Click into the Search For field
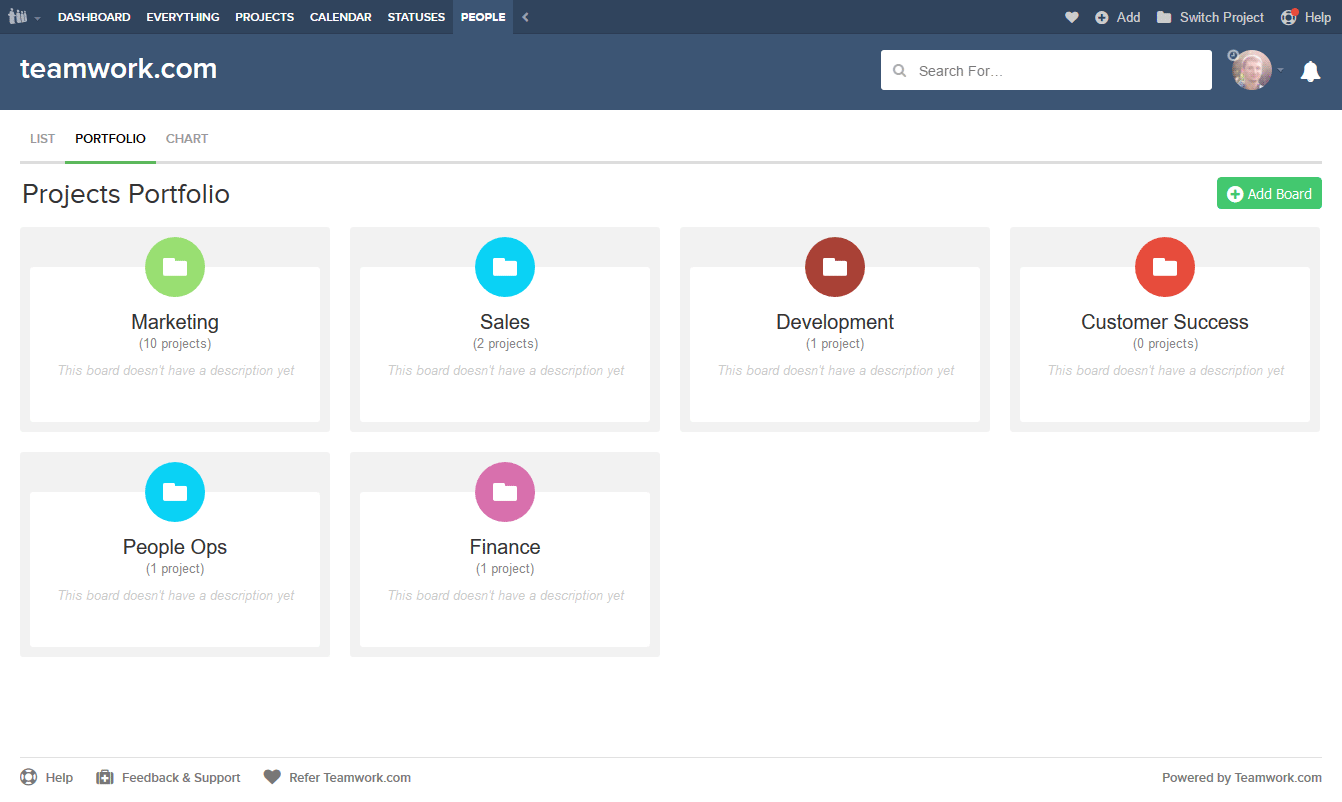Screen dimensions: 1342x802 pos(1046,71)
